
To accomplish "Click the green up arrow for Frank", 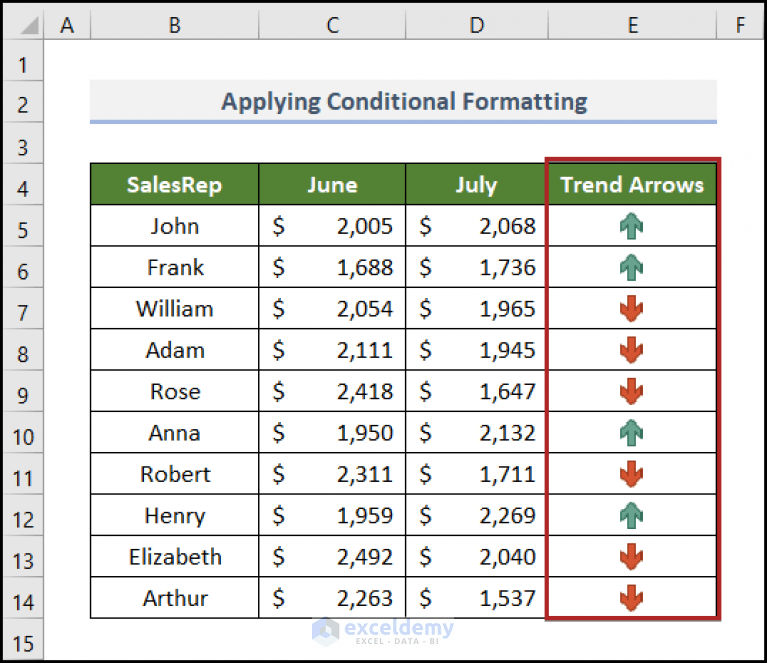I will [x=631, y=267].
